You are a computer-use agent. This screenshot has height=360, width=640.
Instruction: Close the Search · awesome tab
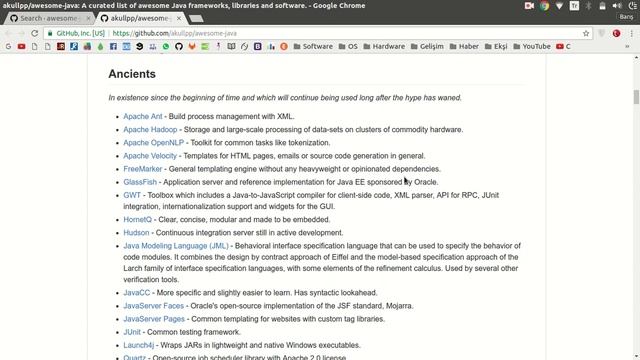(x=88, y=18)
